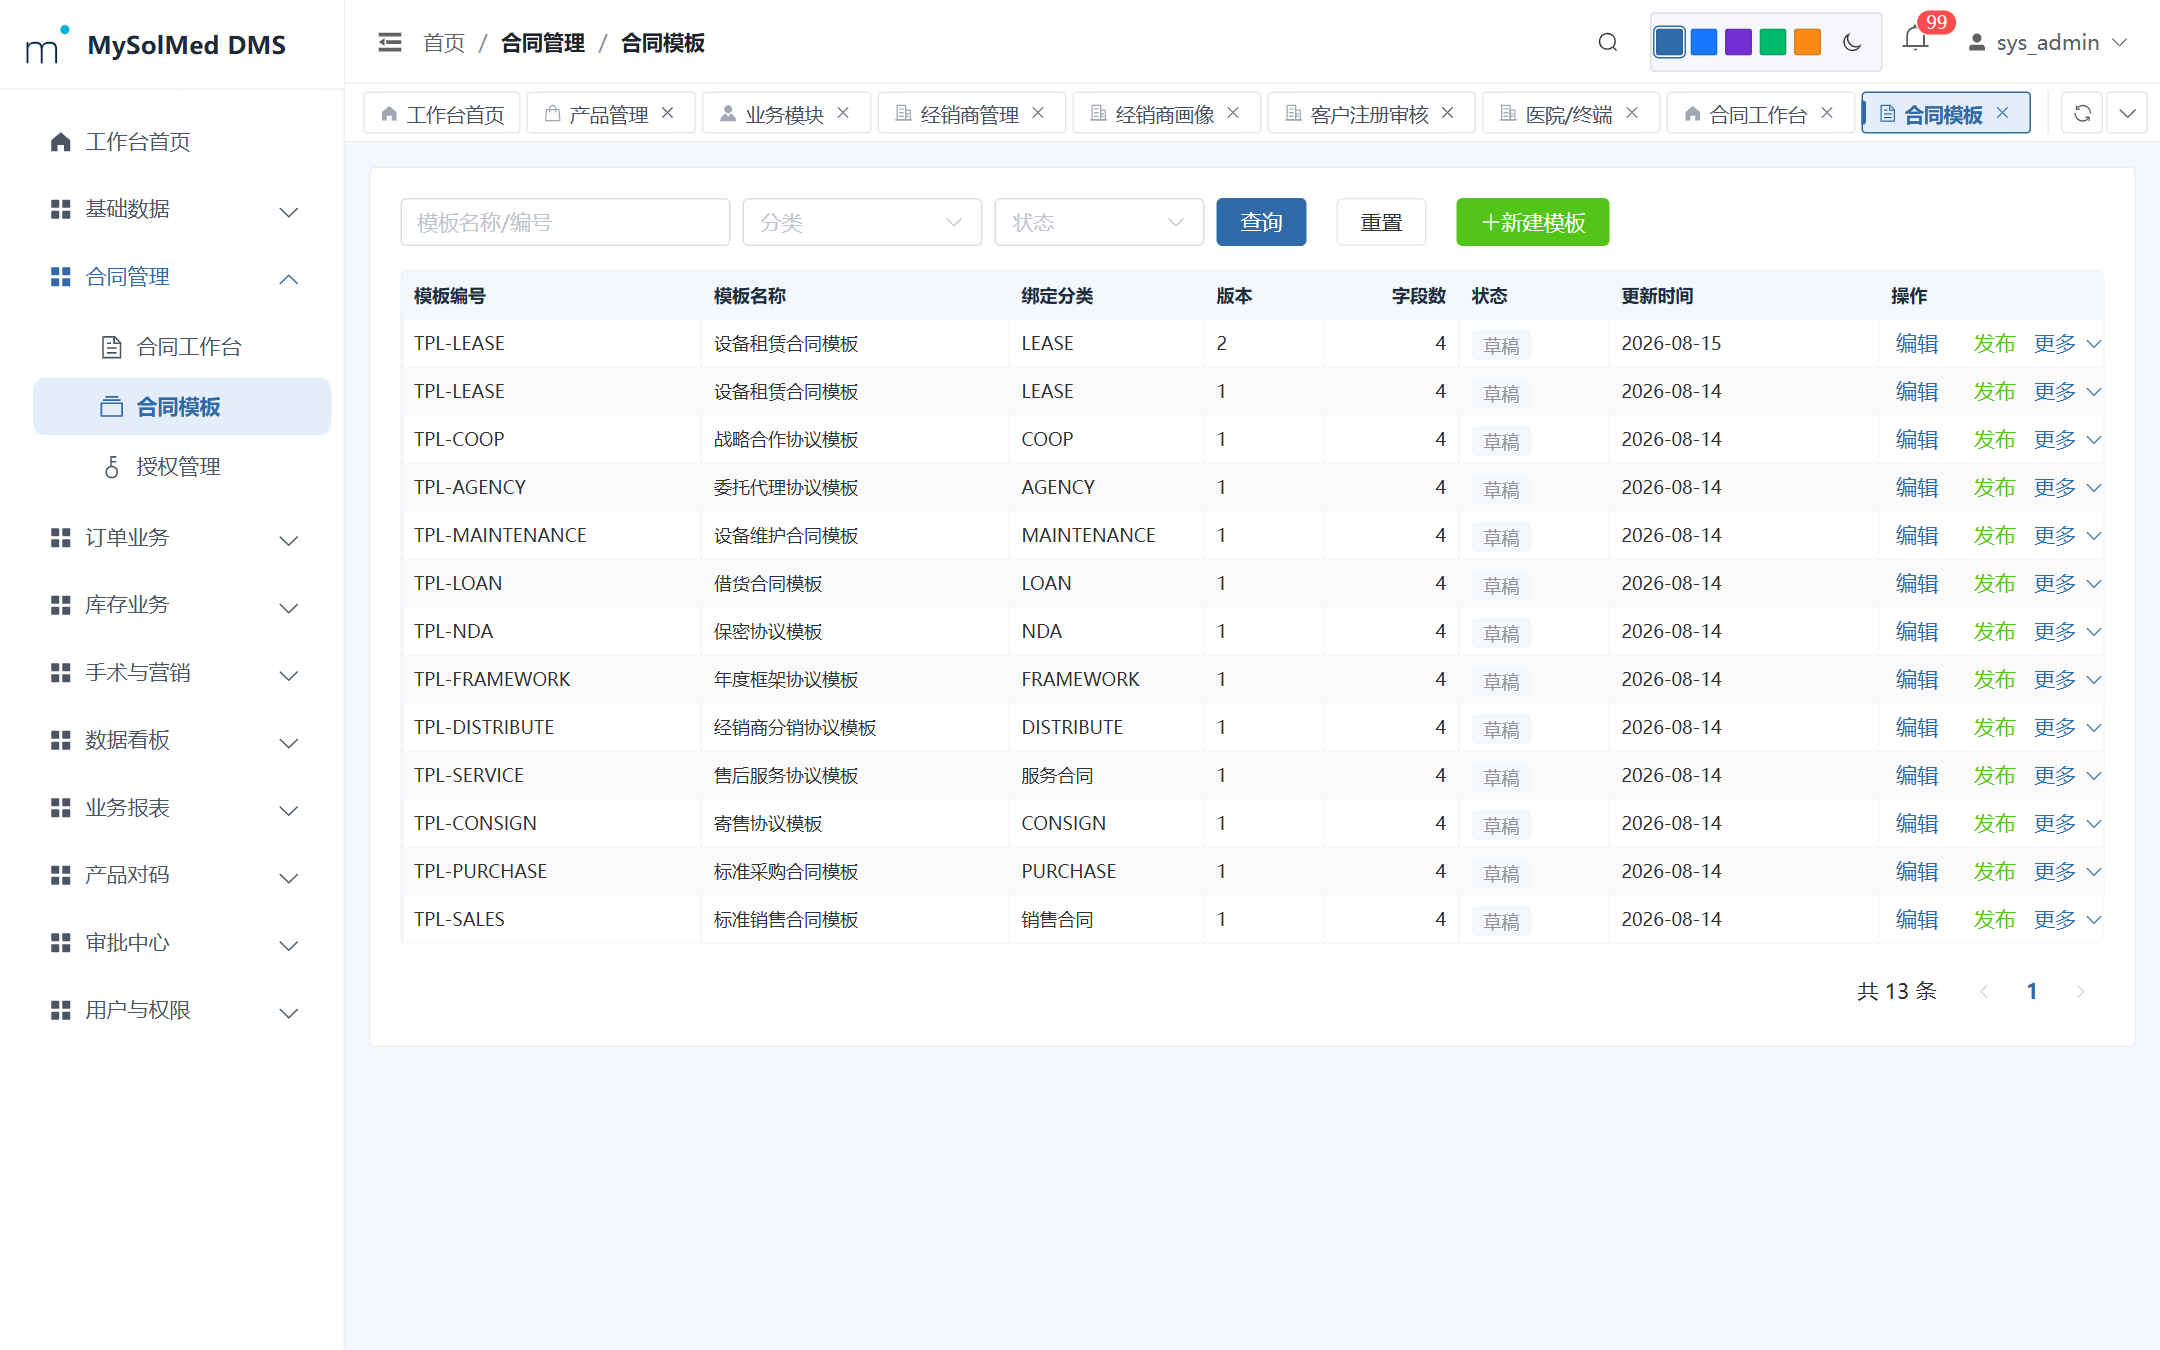The height and width of the screenshot is (1350, 2160).
Task: Open notifications bell with 99 badge
Action: [1916, 40]
